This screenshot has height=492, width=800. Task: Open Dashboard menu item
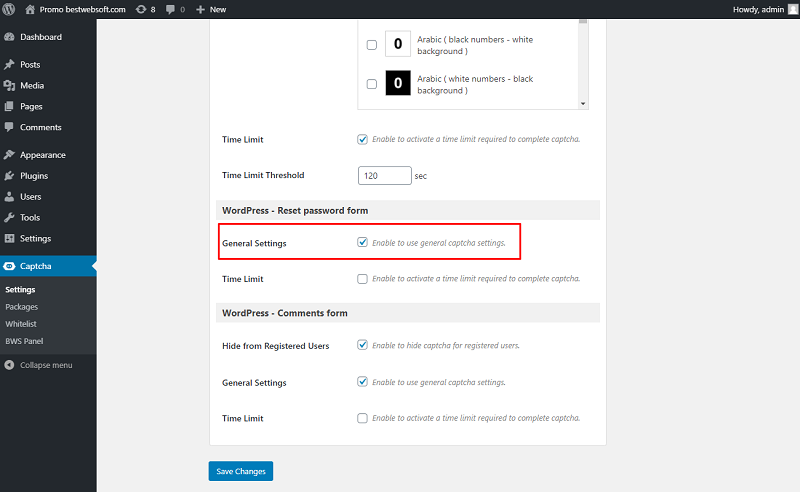coord(48,37)
